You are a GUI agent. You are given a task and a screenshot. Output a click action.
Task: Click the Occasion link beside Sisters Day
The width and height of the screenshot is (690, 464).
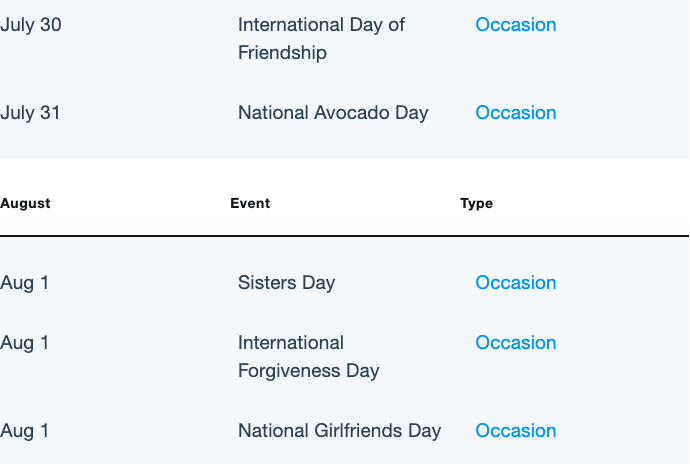coord(515,283)
